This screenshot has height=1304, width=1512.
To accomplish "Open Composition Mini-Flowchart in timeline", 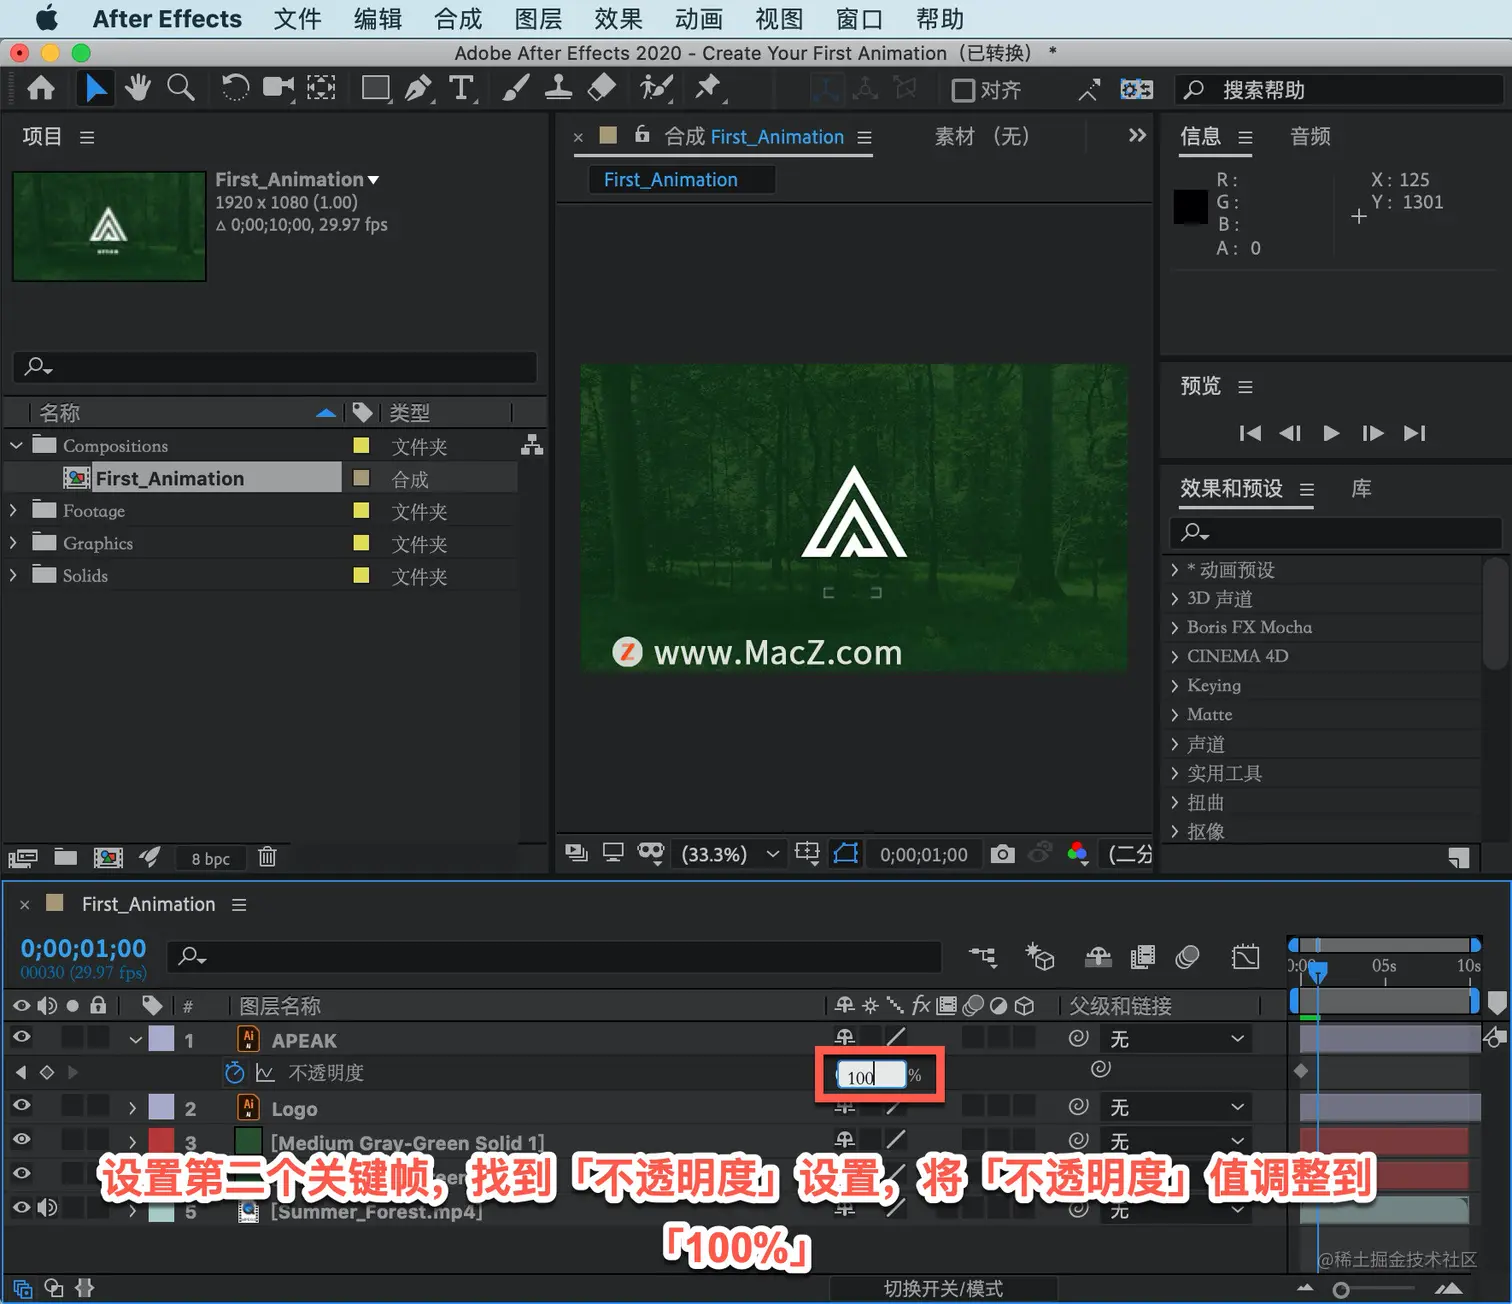I will (x=983, y=957).
